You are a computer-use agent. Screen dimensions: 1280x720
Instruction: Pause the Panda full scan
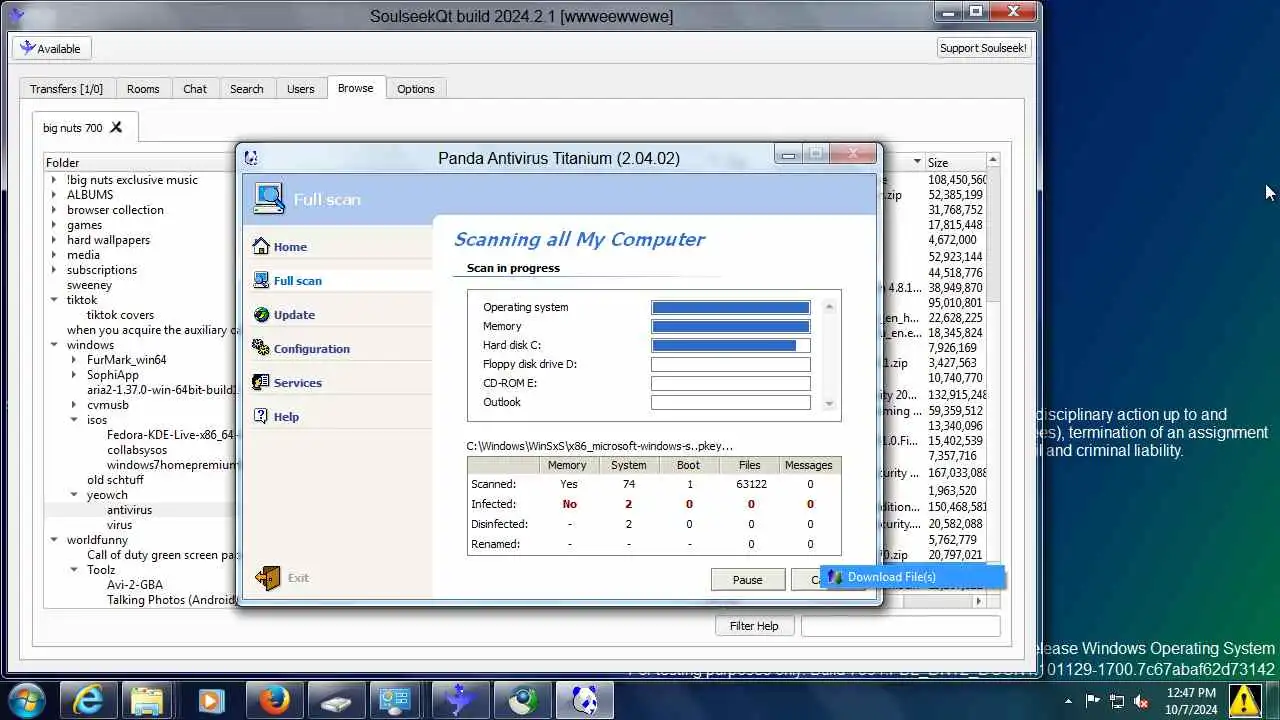[x=748, y=580]
